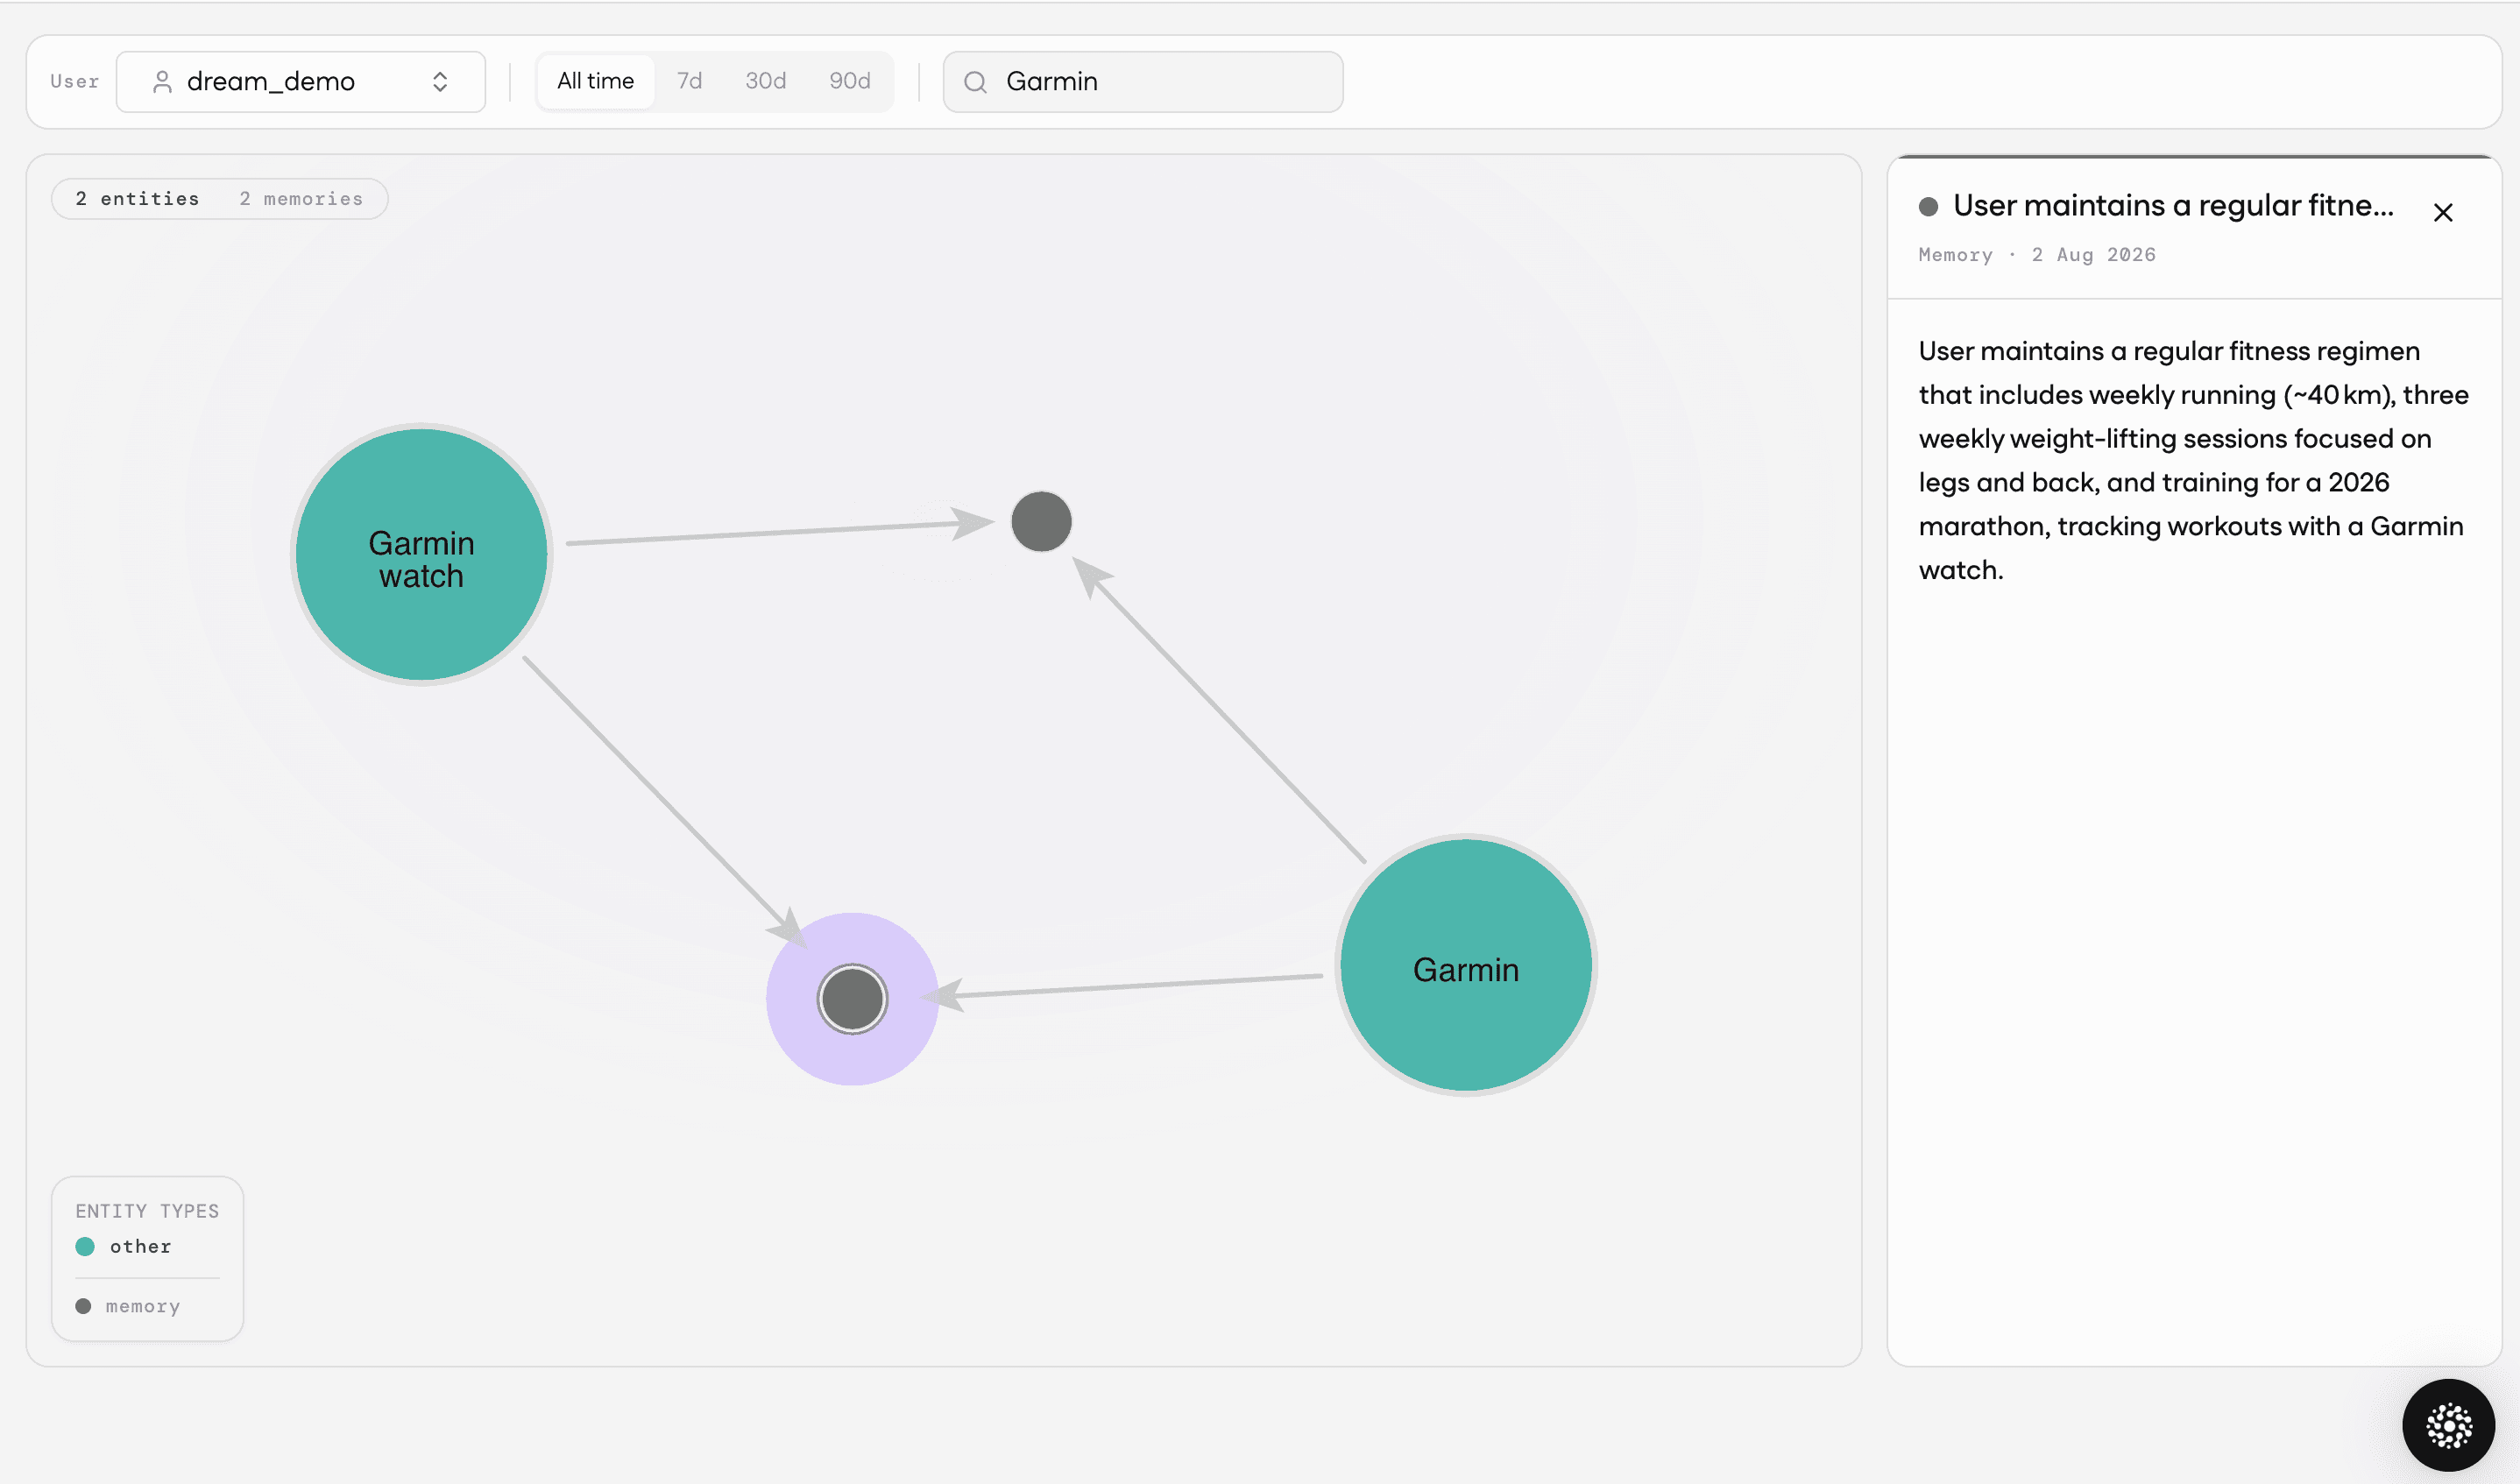The width and height of the screenshot is (2520, 1484).
Task: Click the unselected gray memory node
Action: click(1041, 521)
